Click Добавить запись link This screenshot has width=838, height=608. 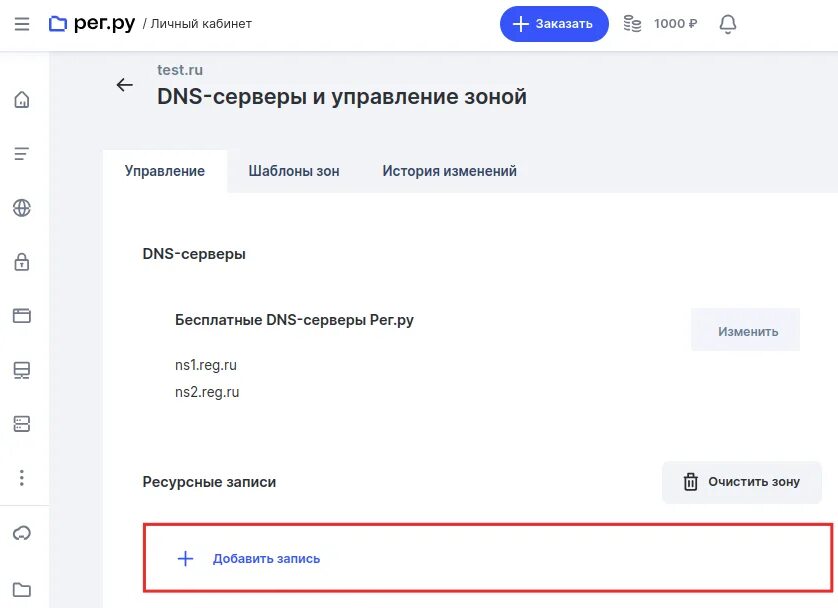(x=266, y=559)
